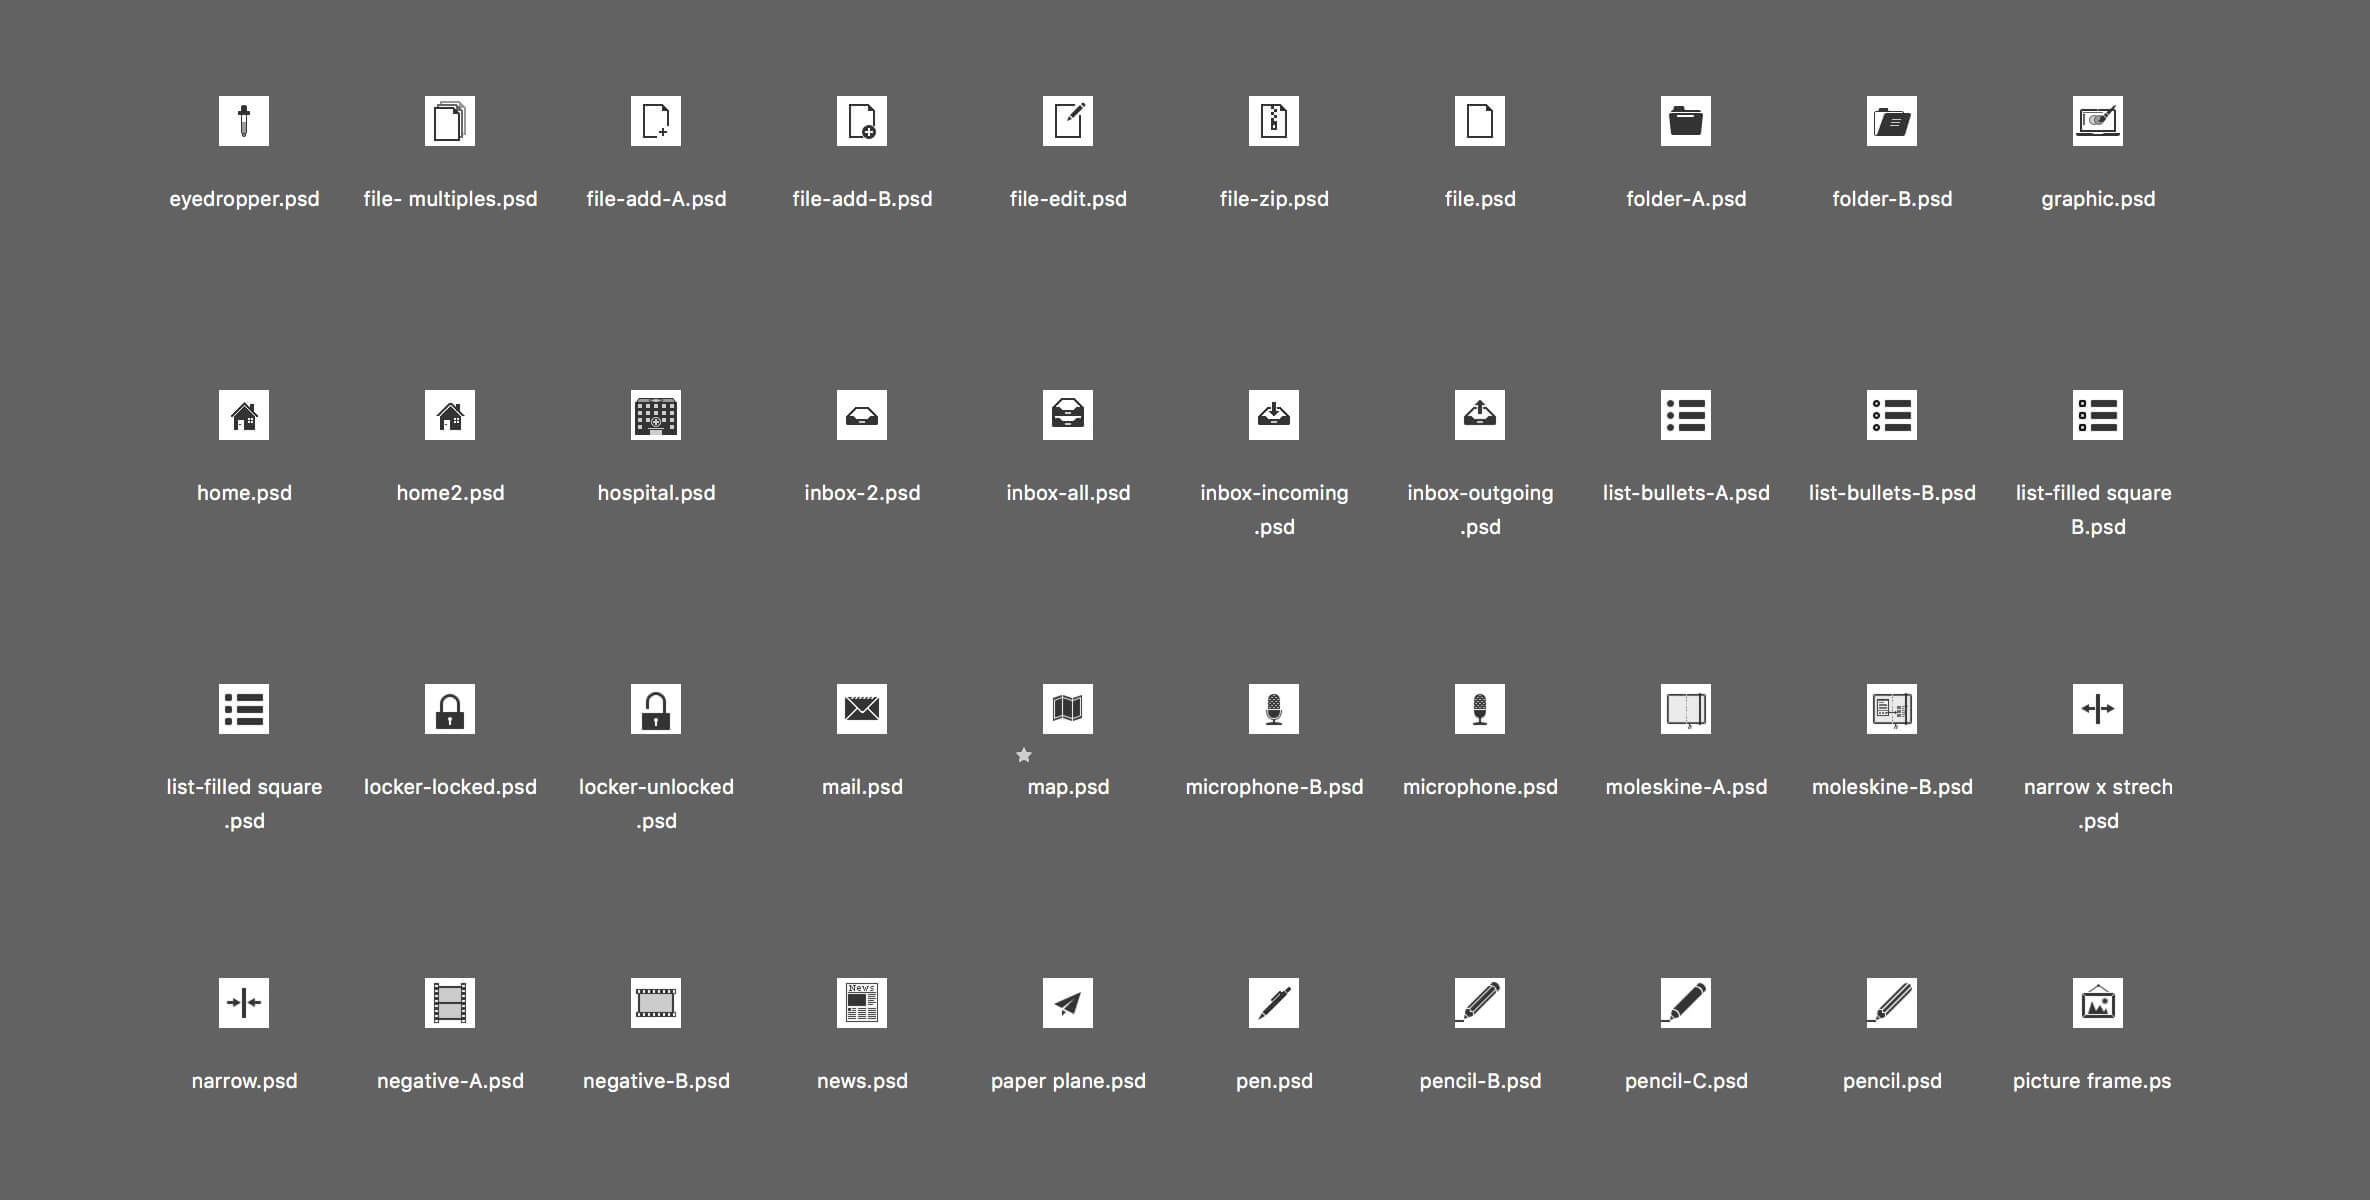Select the paper plane.psd icon
The image size is (2370, 1200).
click(1068, 1003)
